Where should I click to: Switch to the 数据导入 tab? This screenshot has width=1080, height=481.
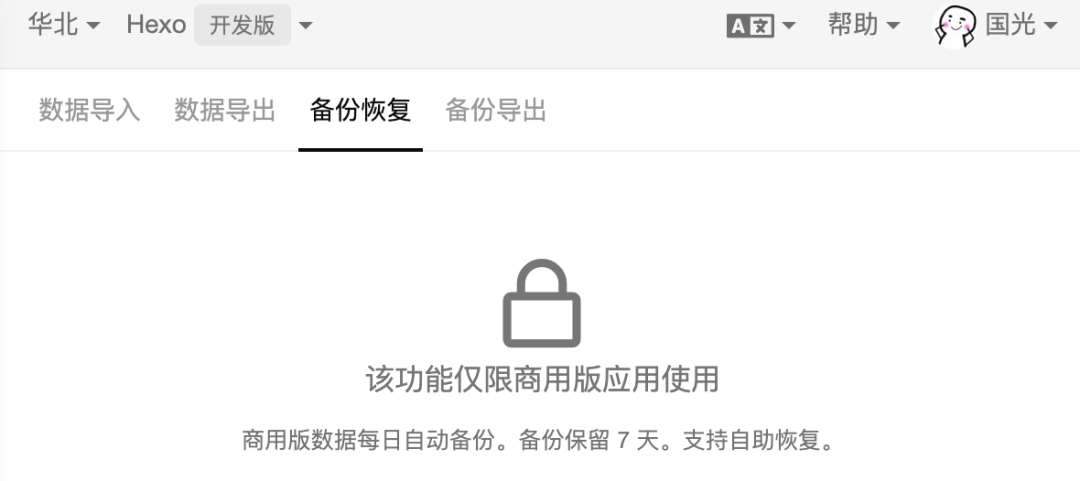[x=90, y=110]
